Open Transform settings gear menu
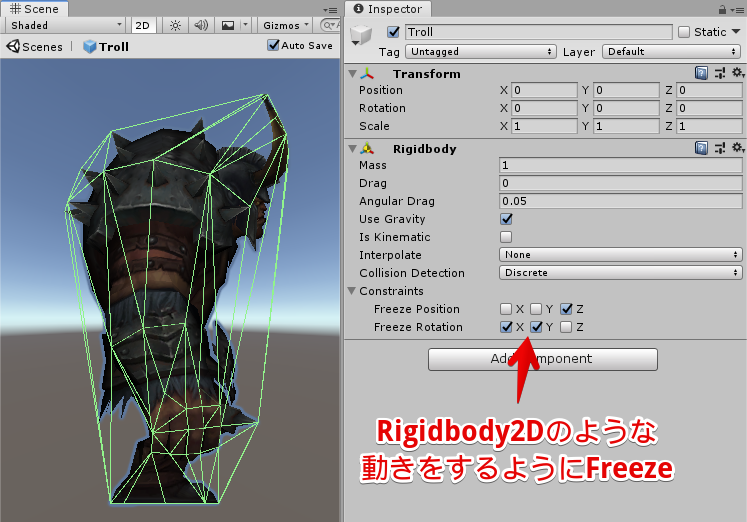 point(738,73)
